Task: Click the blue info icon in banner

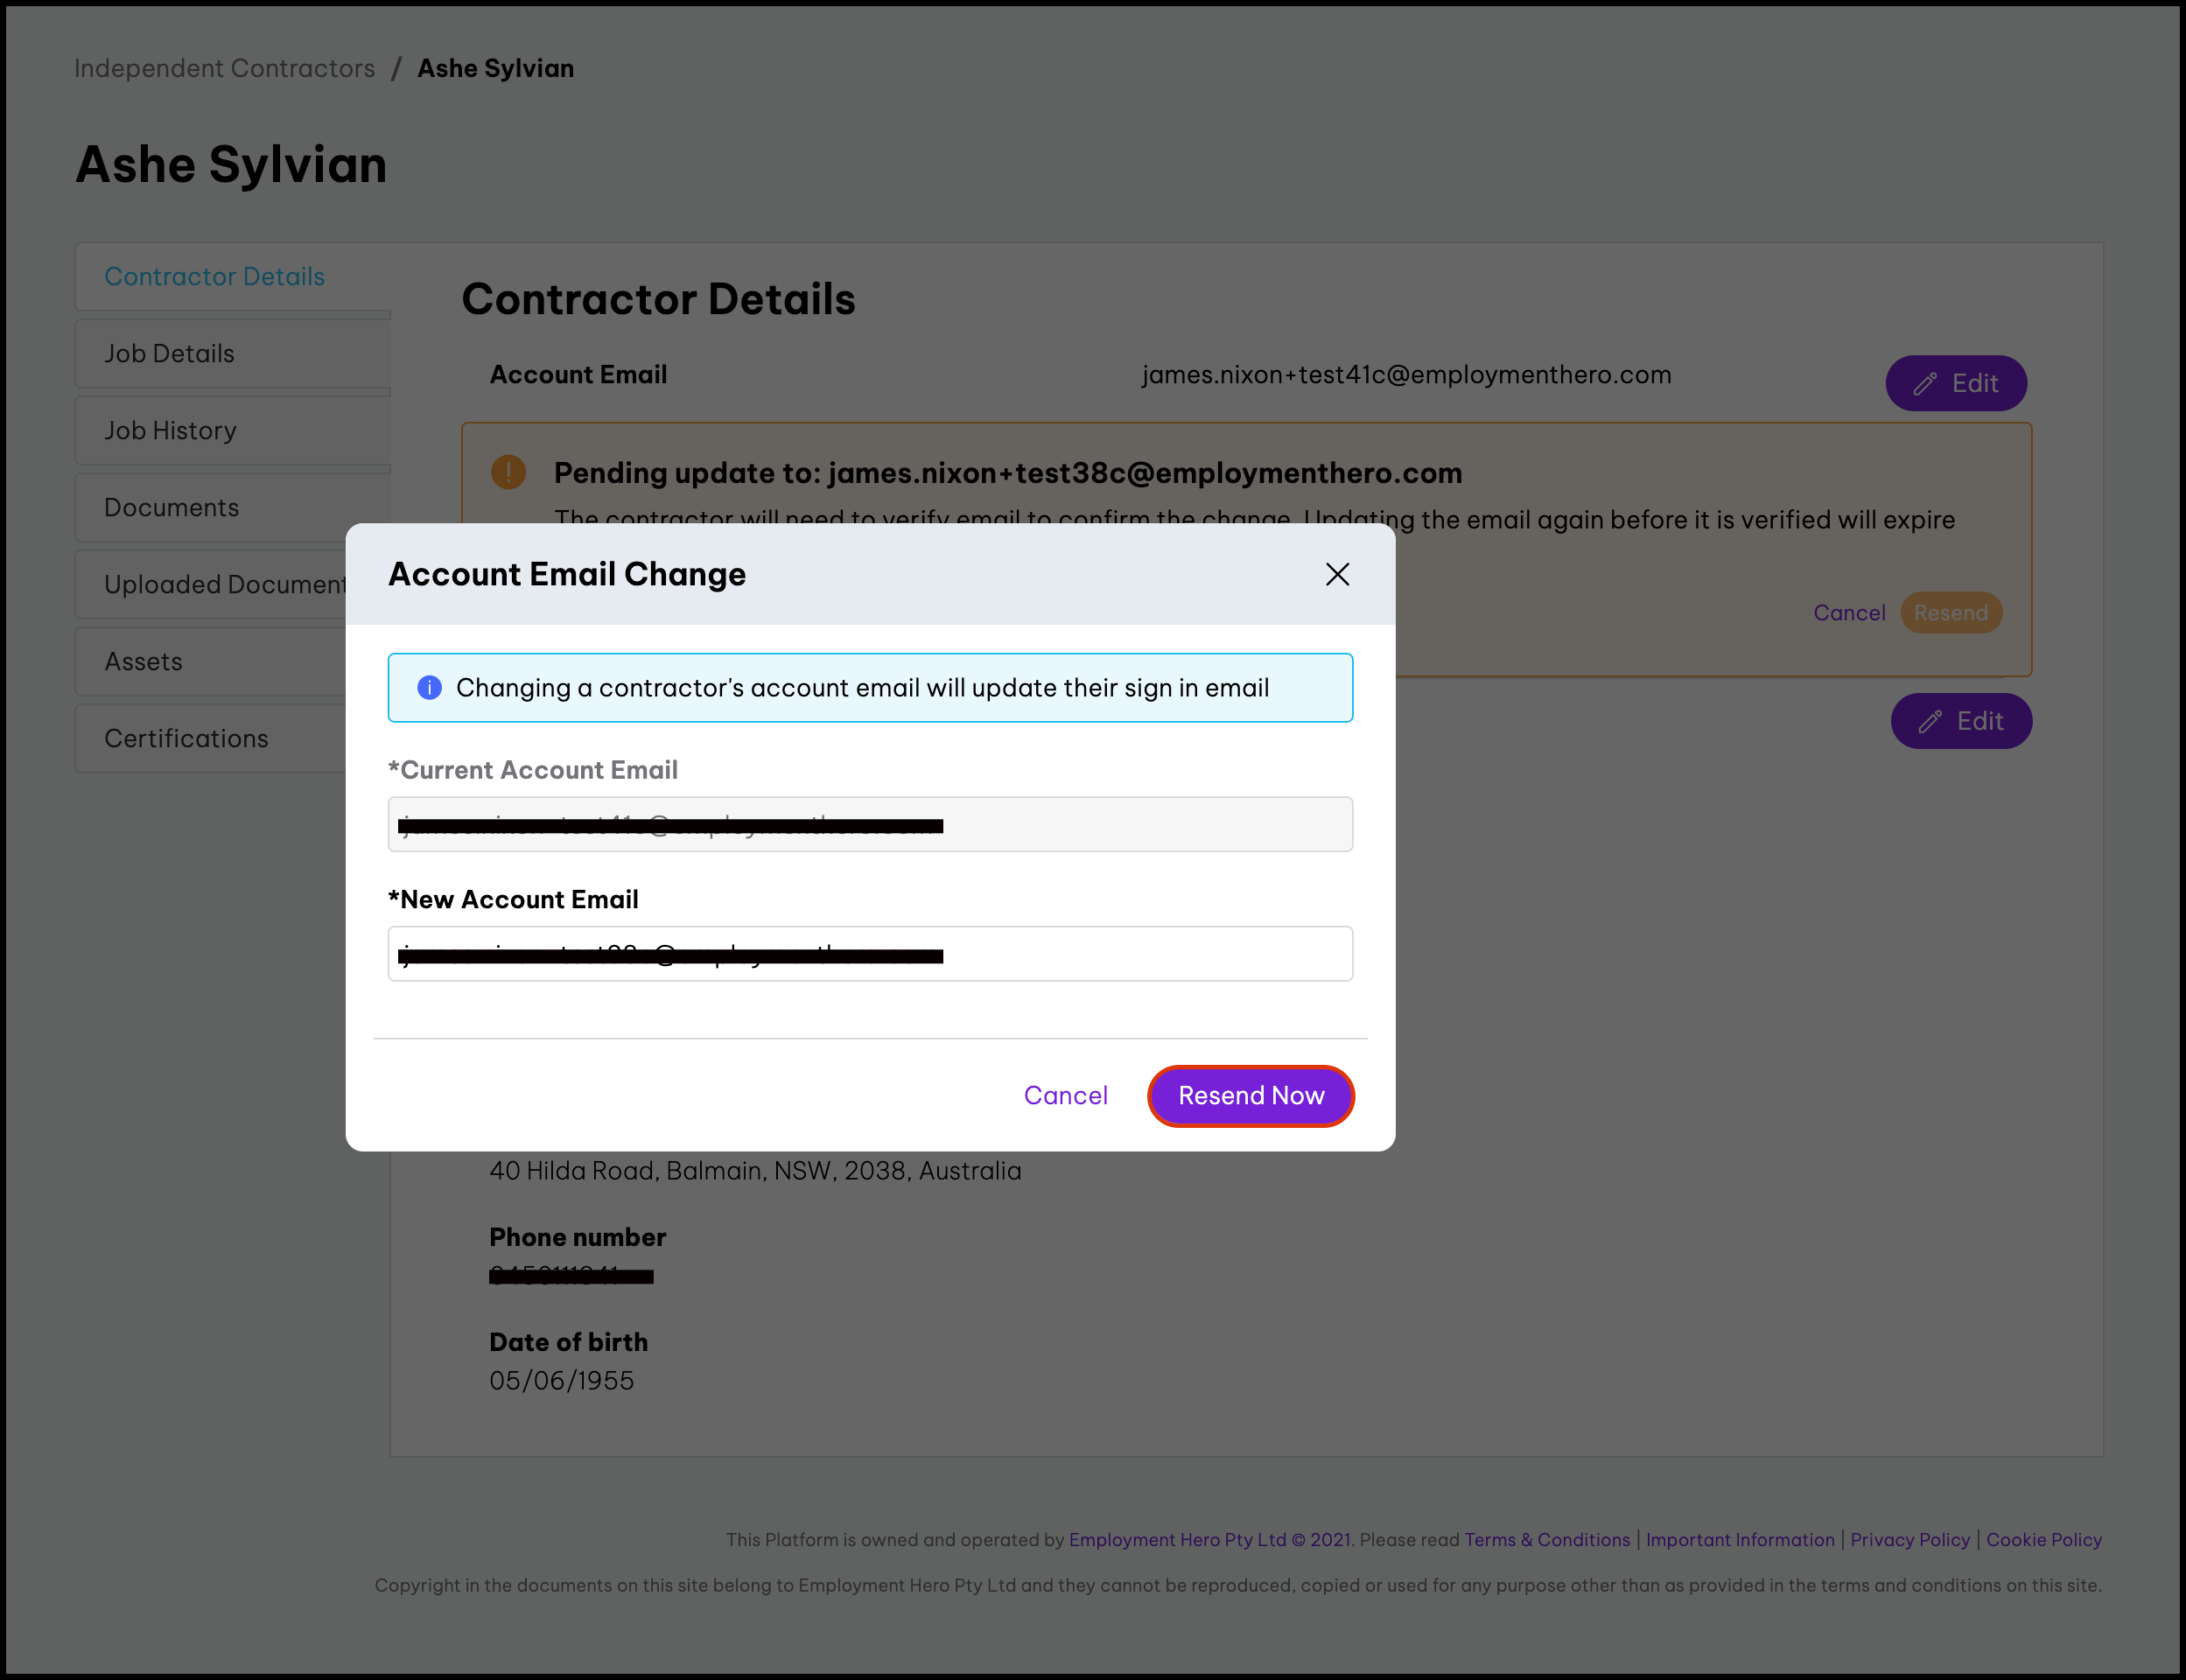Action: pos(429,688)
